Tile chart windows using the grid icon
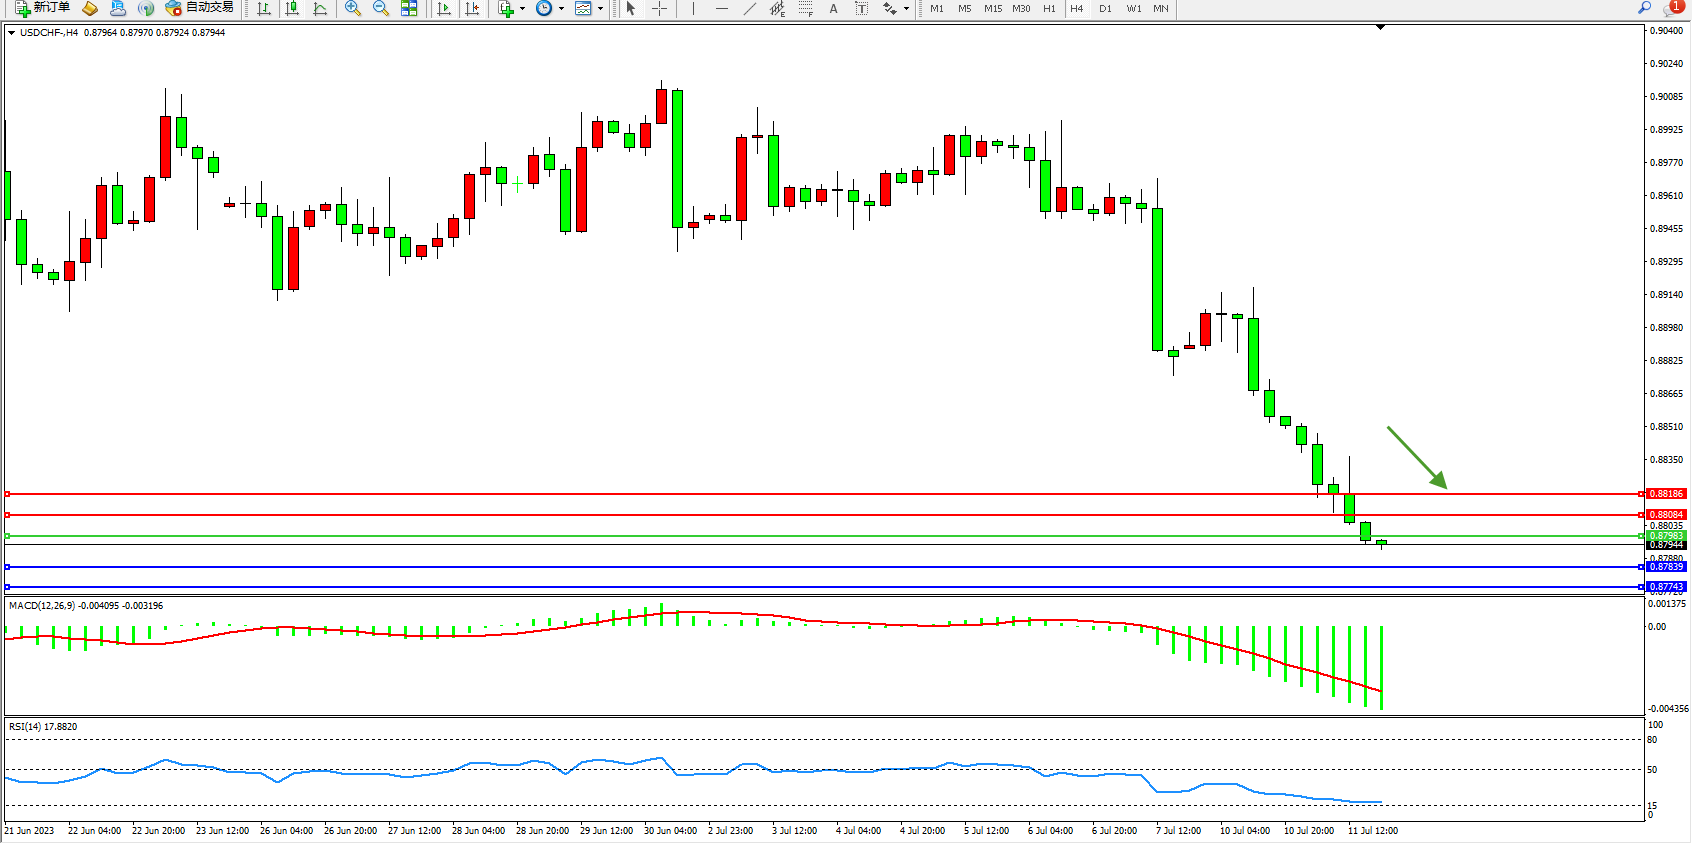Image resolution: width=1692 pixels, height=844 pixels. (409, 8)
